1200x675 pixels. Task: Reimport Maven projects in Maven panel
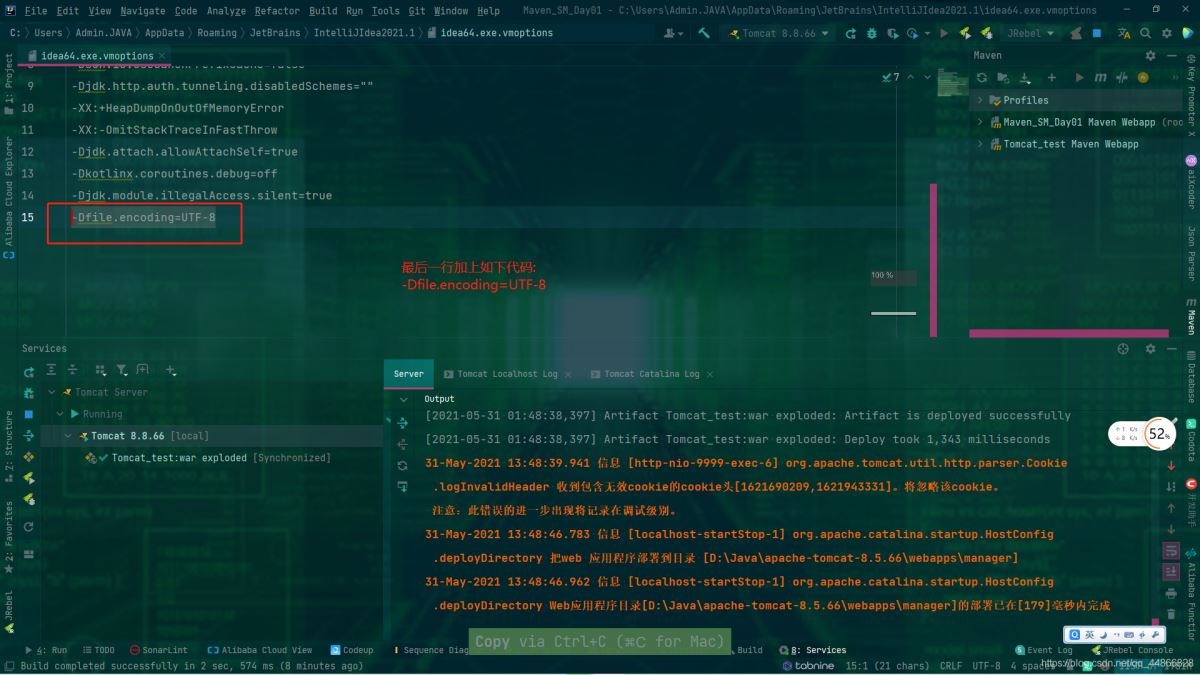[x=982, y=77]
